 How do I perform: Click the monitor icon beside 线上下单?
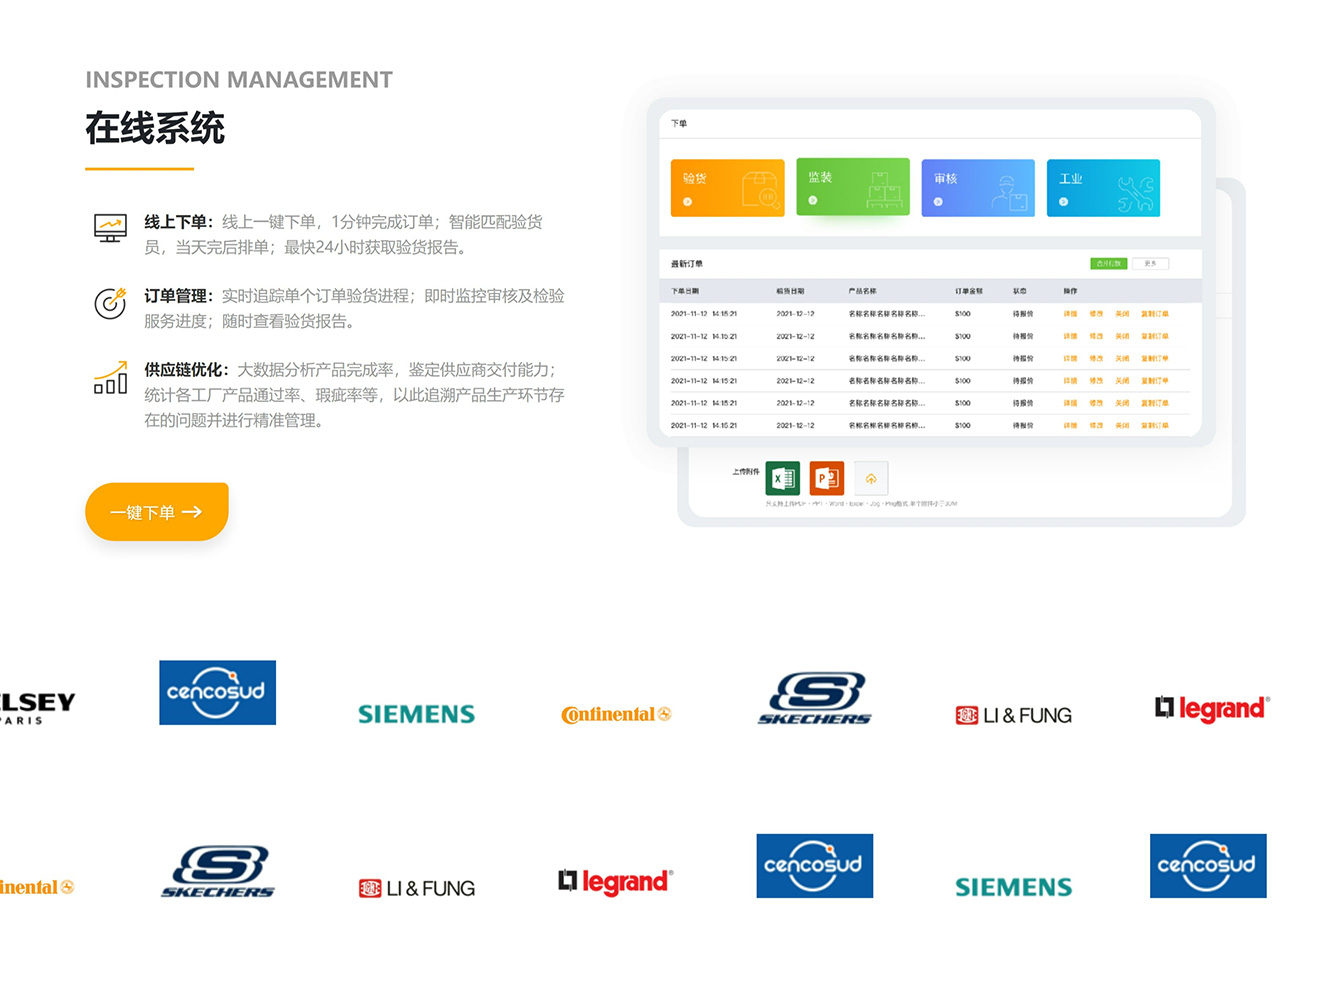pyautogui.click(x=110, y=228)
